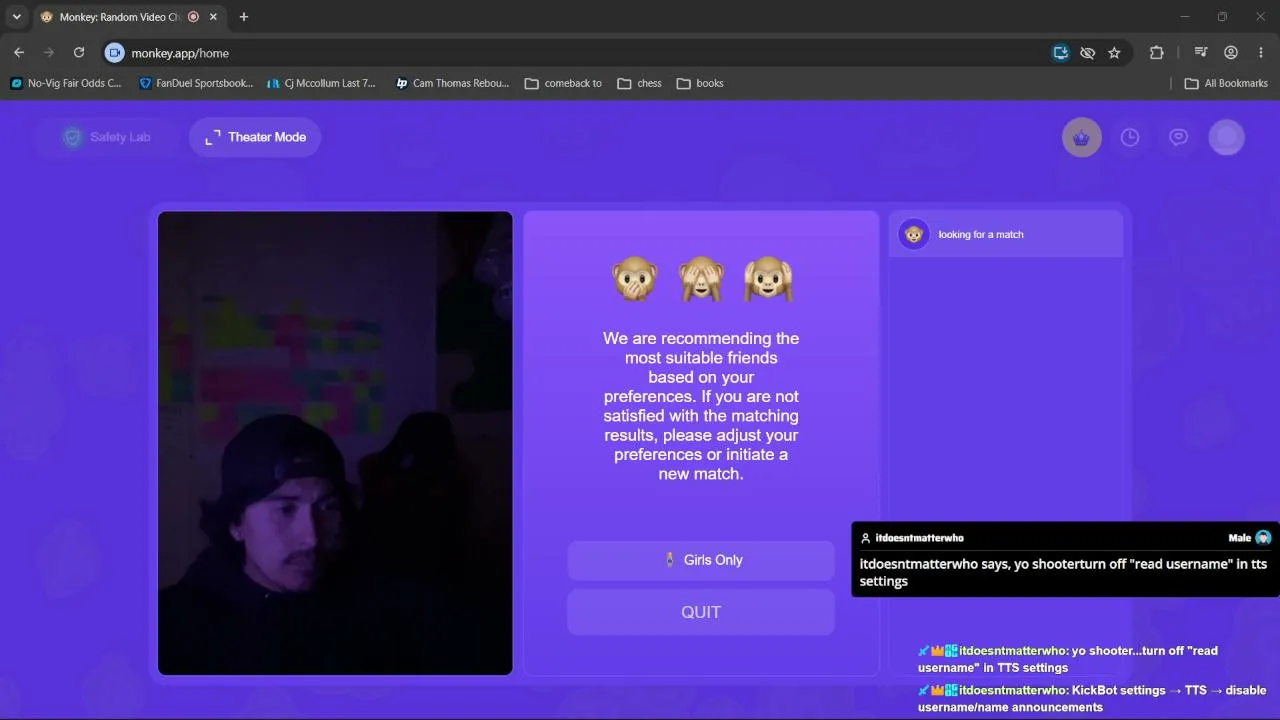Open the match history clock icon
Viewport: 1280px width, 720px height.
(x=1130, y=138)
